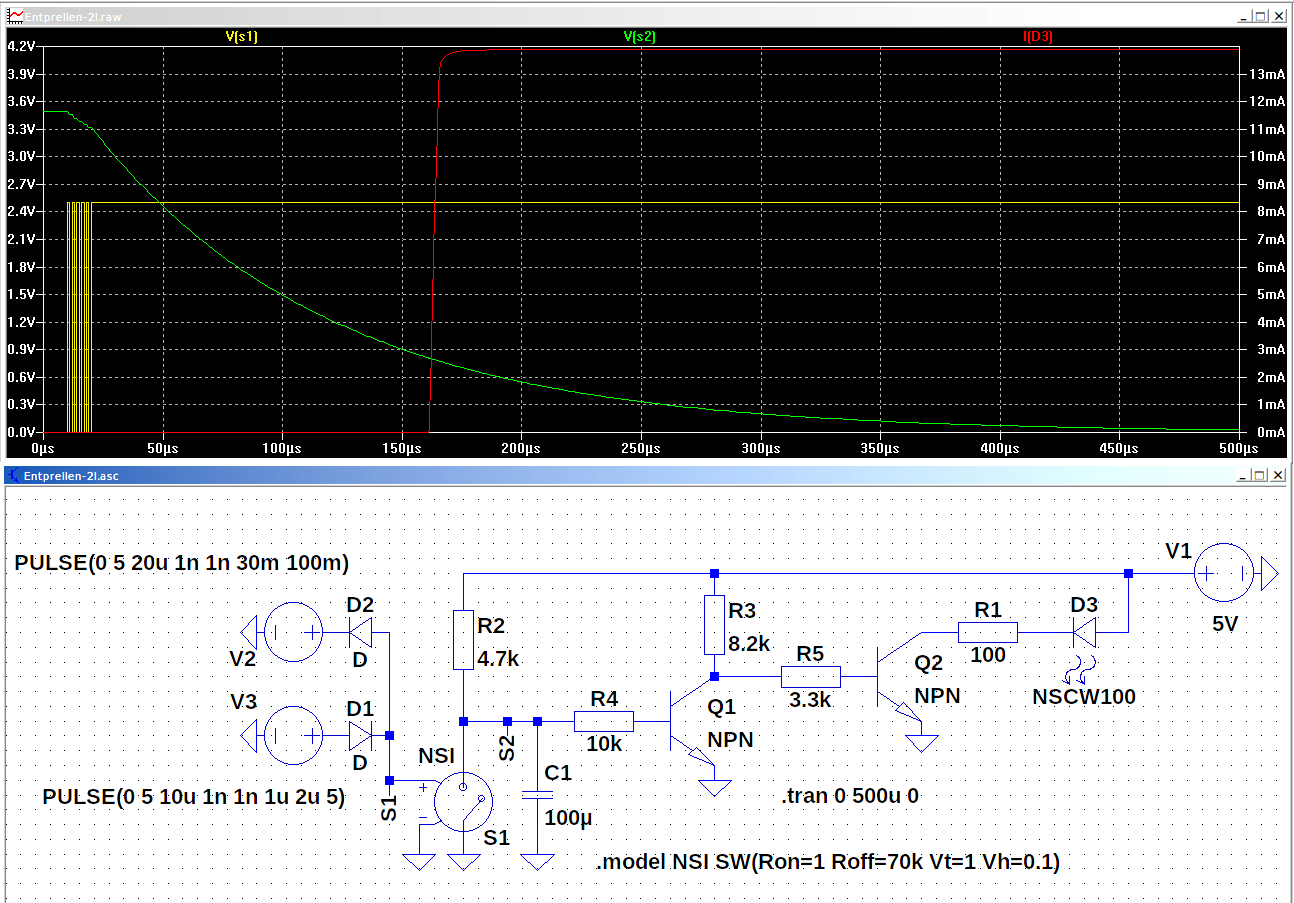Click the R2 resistor symbol
The width and height of the screenshot is (1294, 903).
pos(463,640)
